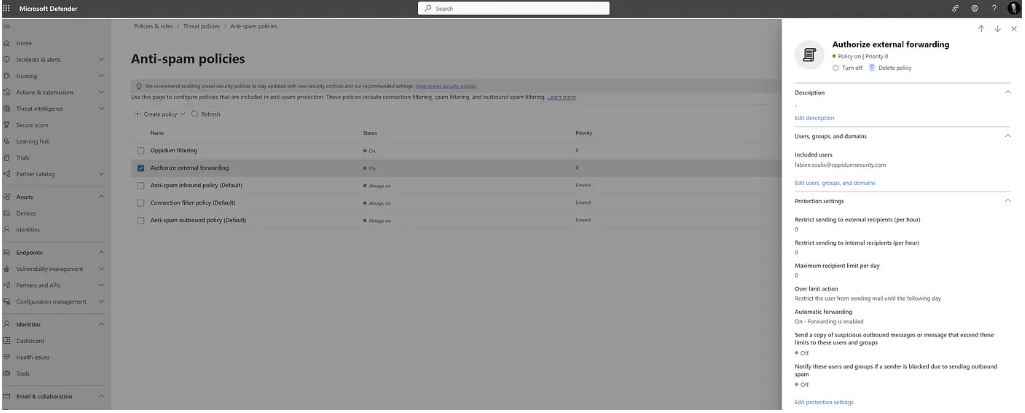Click the Partner catalog icon

click(x=7, y=174)
